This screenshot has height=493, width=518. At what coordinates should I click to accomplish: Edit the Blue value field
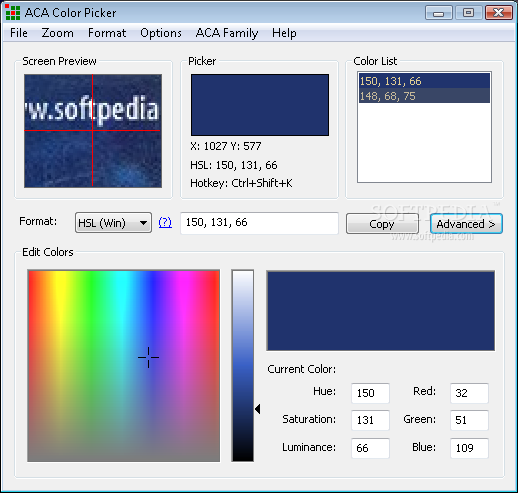click(x=469, y=448)
